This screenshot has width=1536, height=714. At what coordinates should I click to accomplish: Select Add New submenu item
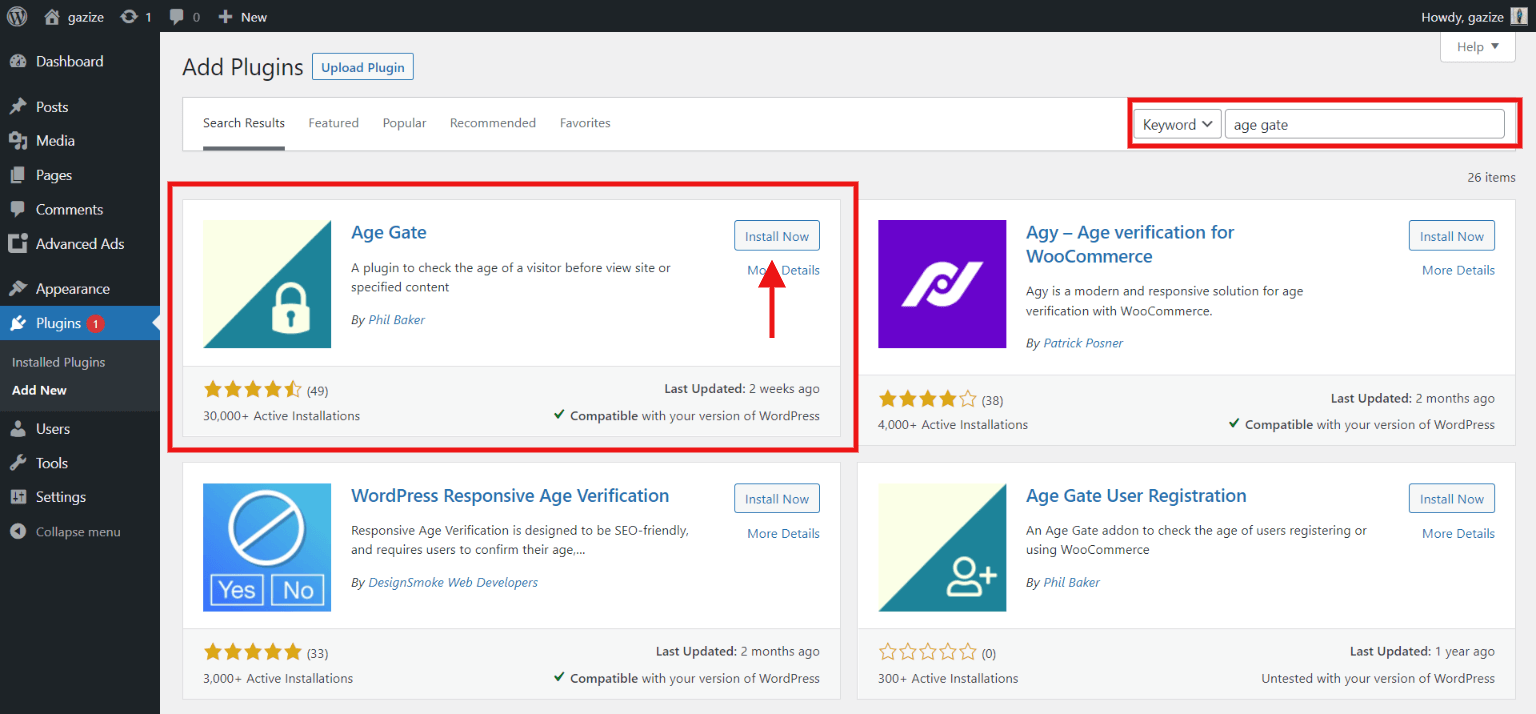(x=39, y=390)
